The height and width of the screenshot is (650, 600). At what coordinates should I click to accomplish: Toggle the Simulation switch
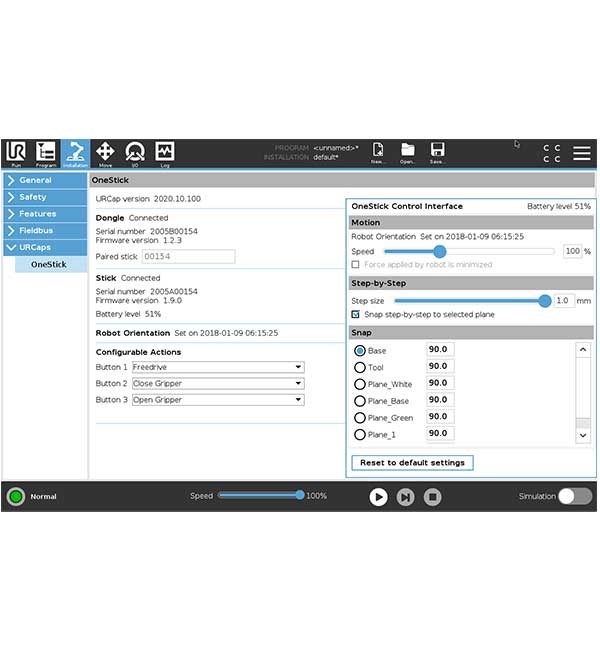[x=575, y=496]
